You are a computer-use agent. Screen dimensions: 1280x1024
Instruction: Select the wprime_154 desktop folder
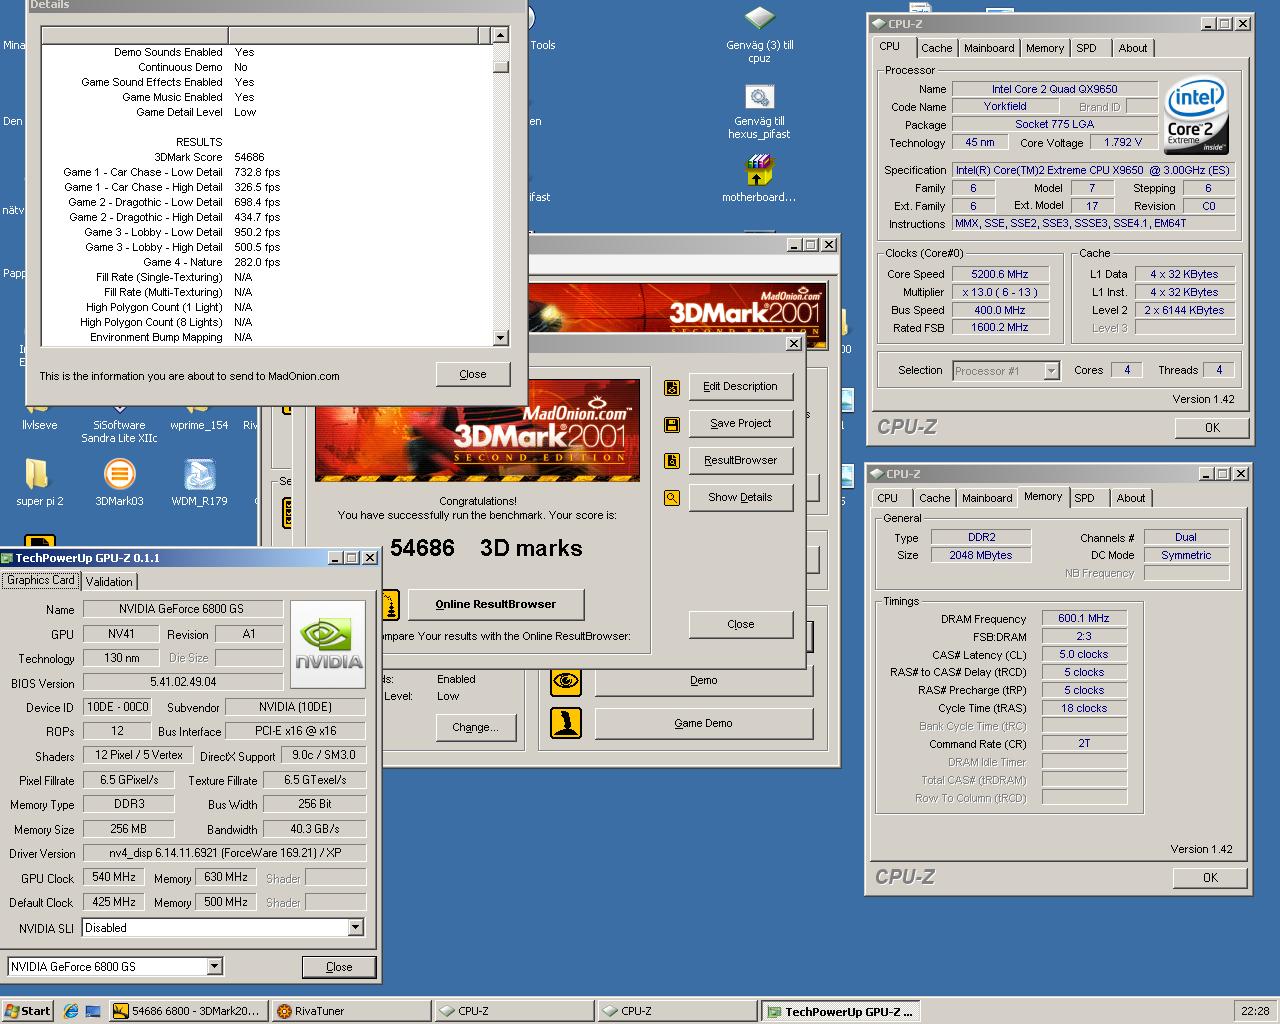pyautogui.click(x=200, y=418)
